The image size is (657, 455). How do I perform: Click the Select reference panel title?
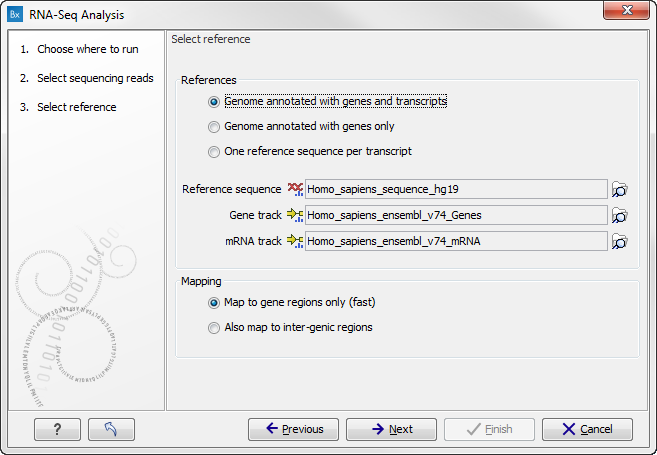pos(211,39)
